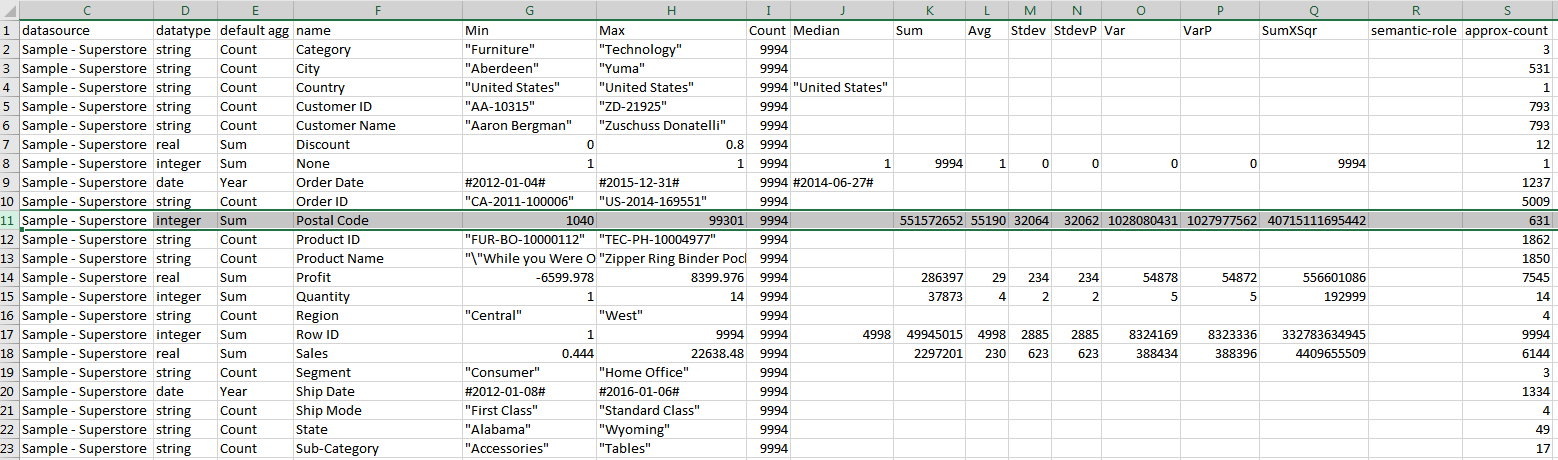
Task: Select the 'Quantity' name cell
Action: click(377, 296)
